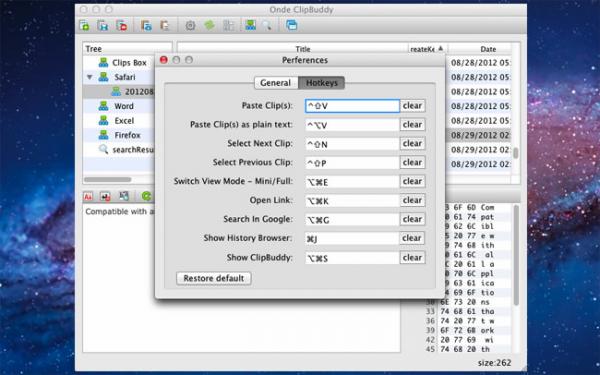Sort by the createKe column header
Screen dimensions: 600x375
click(x=428, y=49)
